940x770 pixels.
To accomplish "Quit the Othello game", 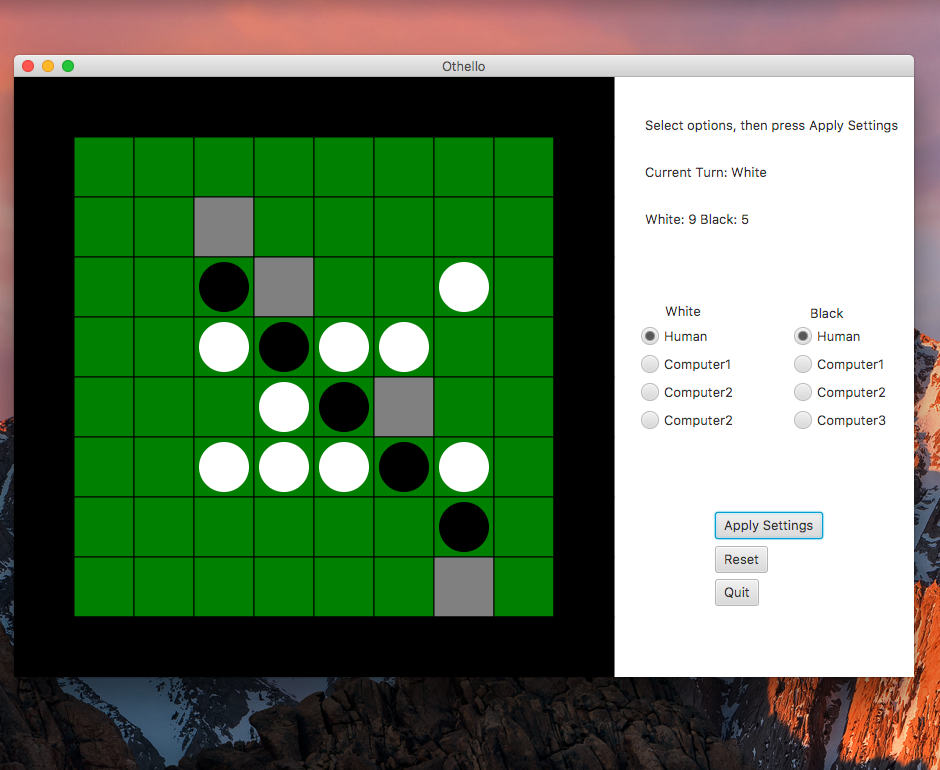I will coord(737,592).
